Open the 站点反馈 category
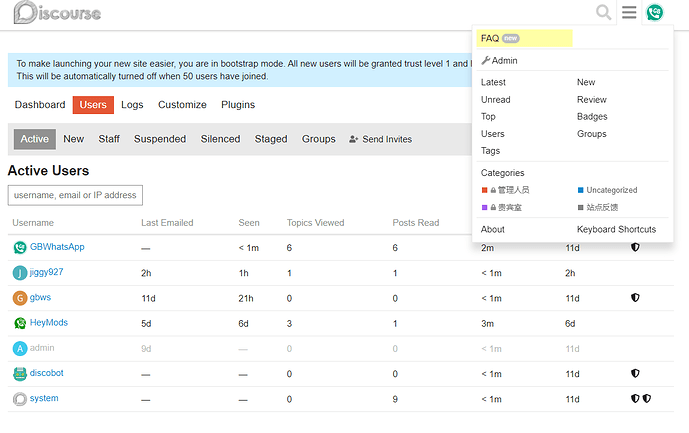 [x=598, y=207]
